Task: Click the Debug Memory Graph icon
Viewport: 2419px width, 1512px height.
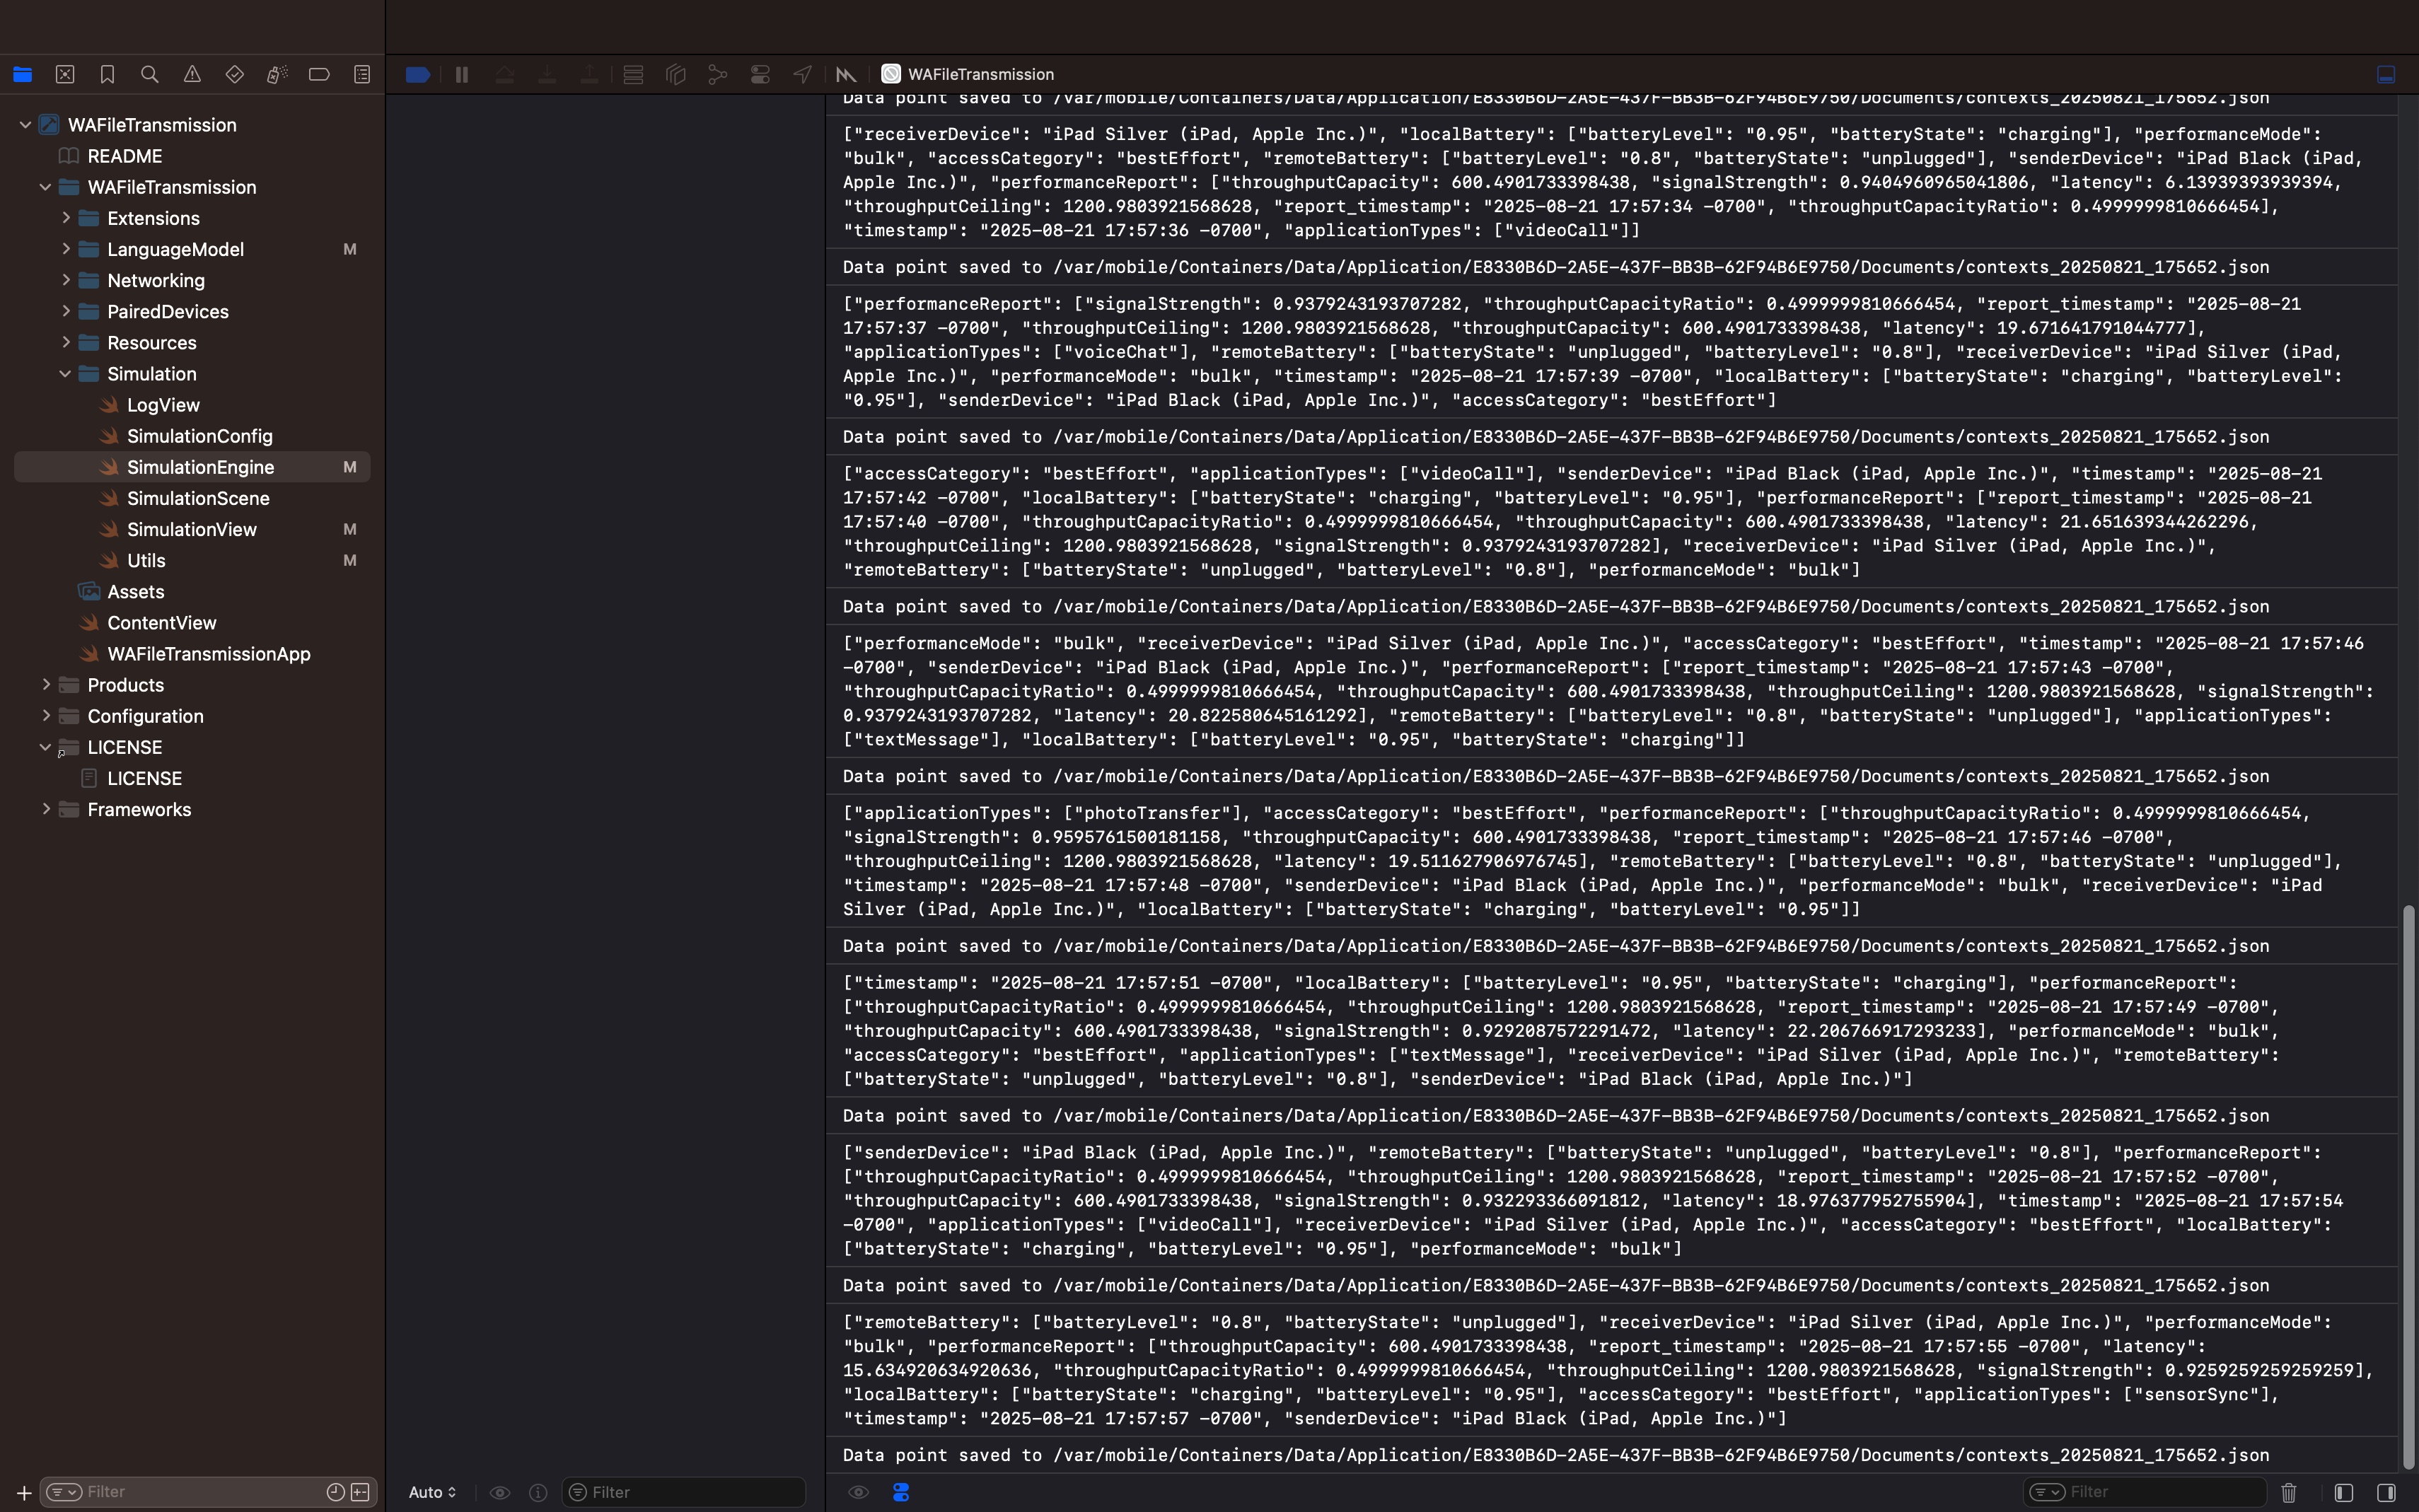Action: pos(718,74)
